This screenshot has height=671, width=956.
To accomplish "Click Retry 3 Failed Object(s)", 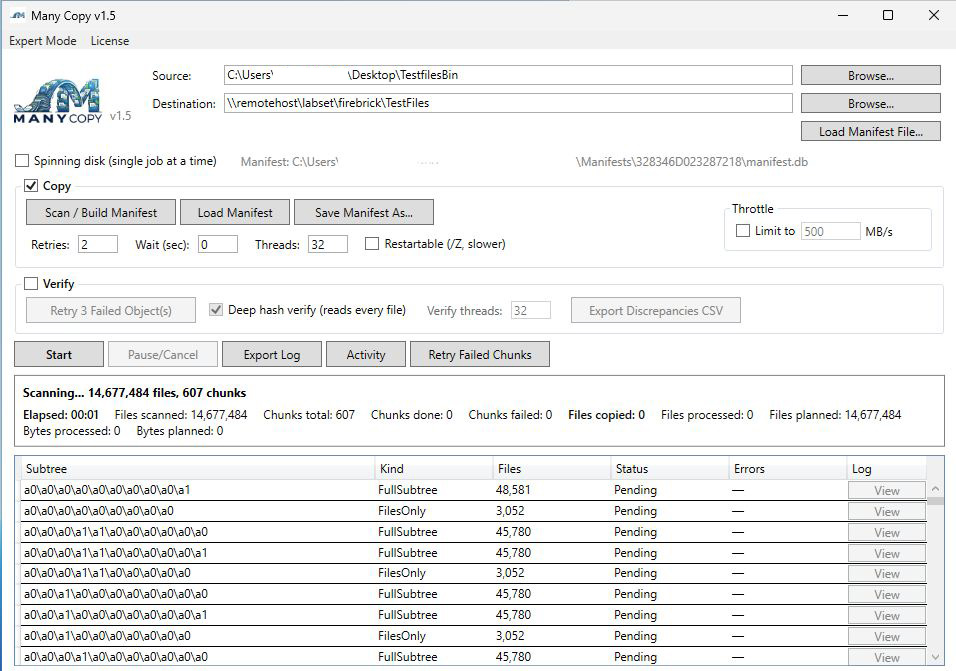I will pyautogui.click(x=111, y=311).
